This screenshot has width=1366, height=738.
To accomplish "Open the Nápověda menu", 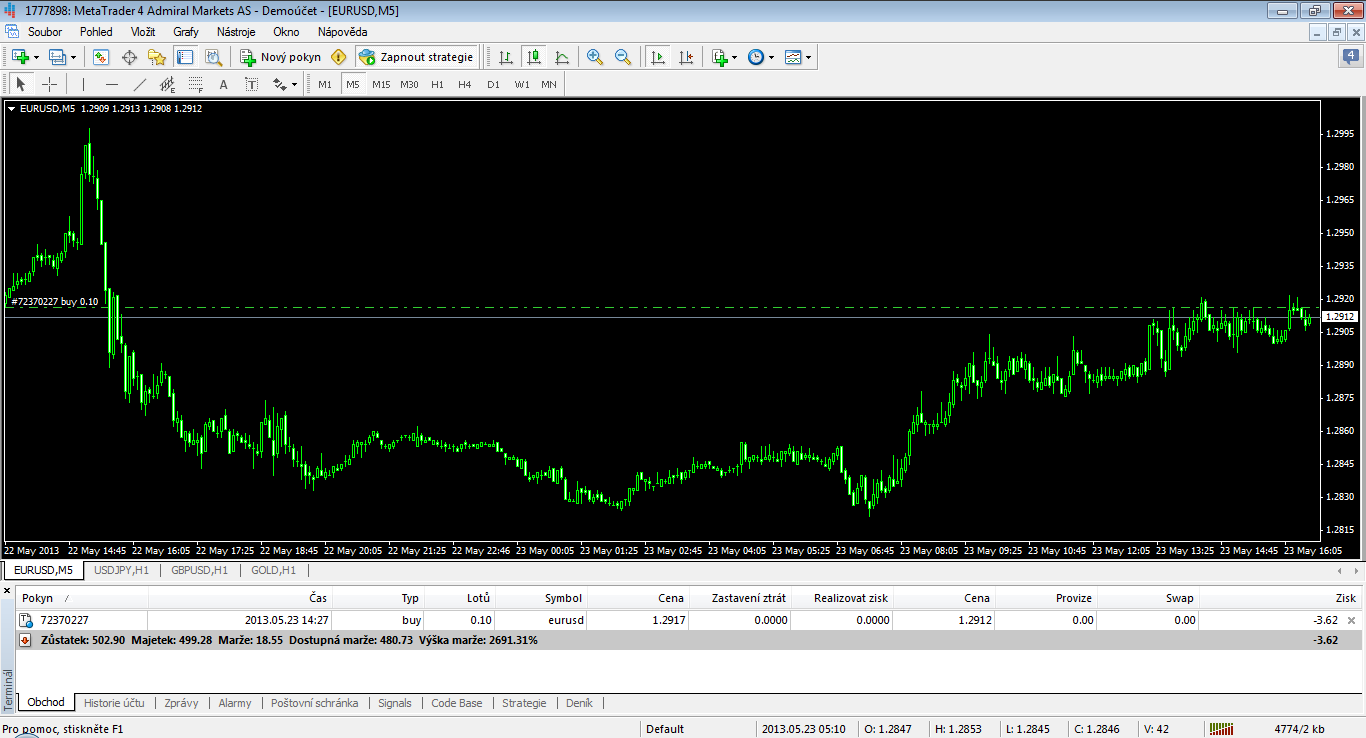I will coord(343,32).
